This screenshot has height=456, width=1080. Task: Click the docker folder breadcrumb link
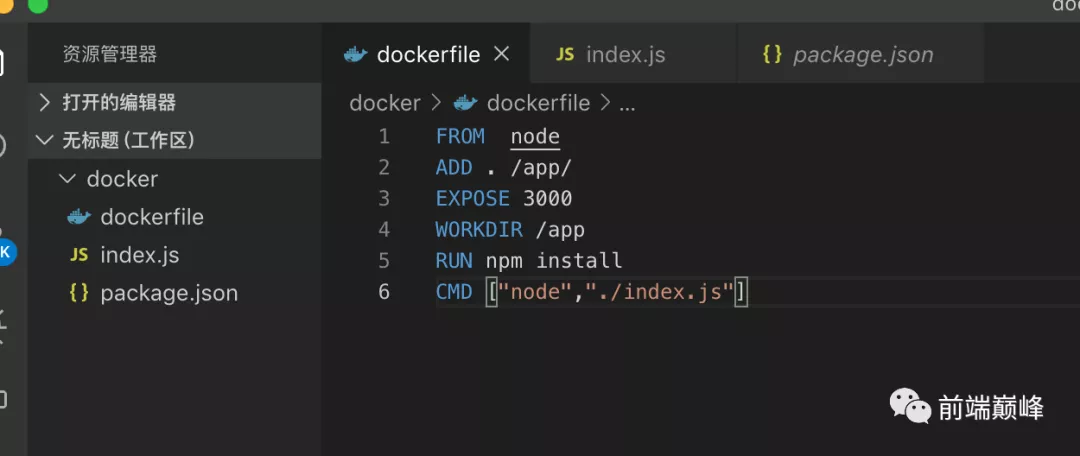click(385, 103)
